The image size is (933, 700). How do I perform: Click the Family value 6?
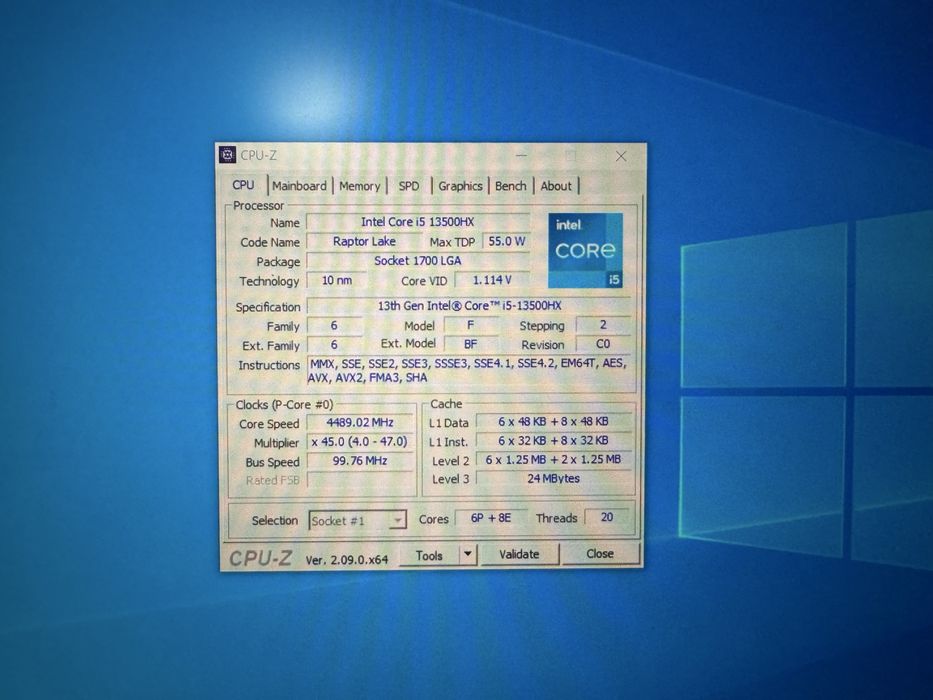(334, 326)
